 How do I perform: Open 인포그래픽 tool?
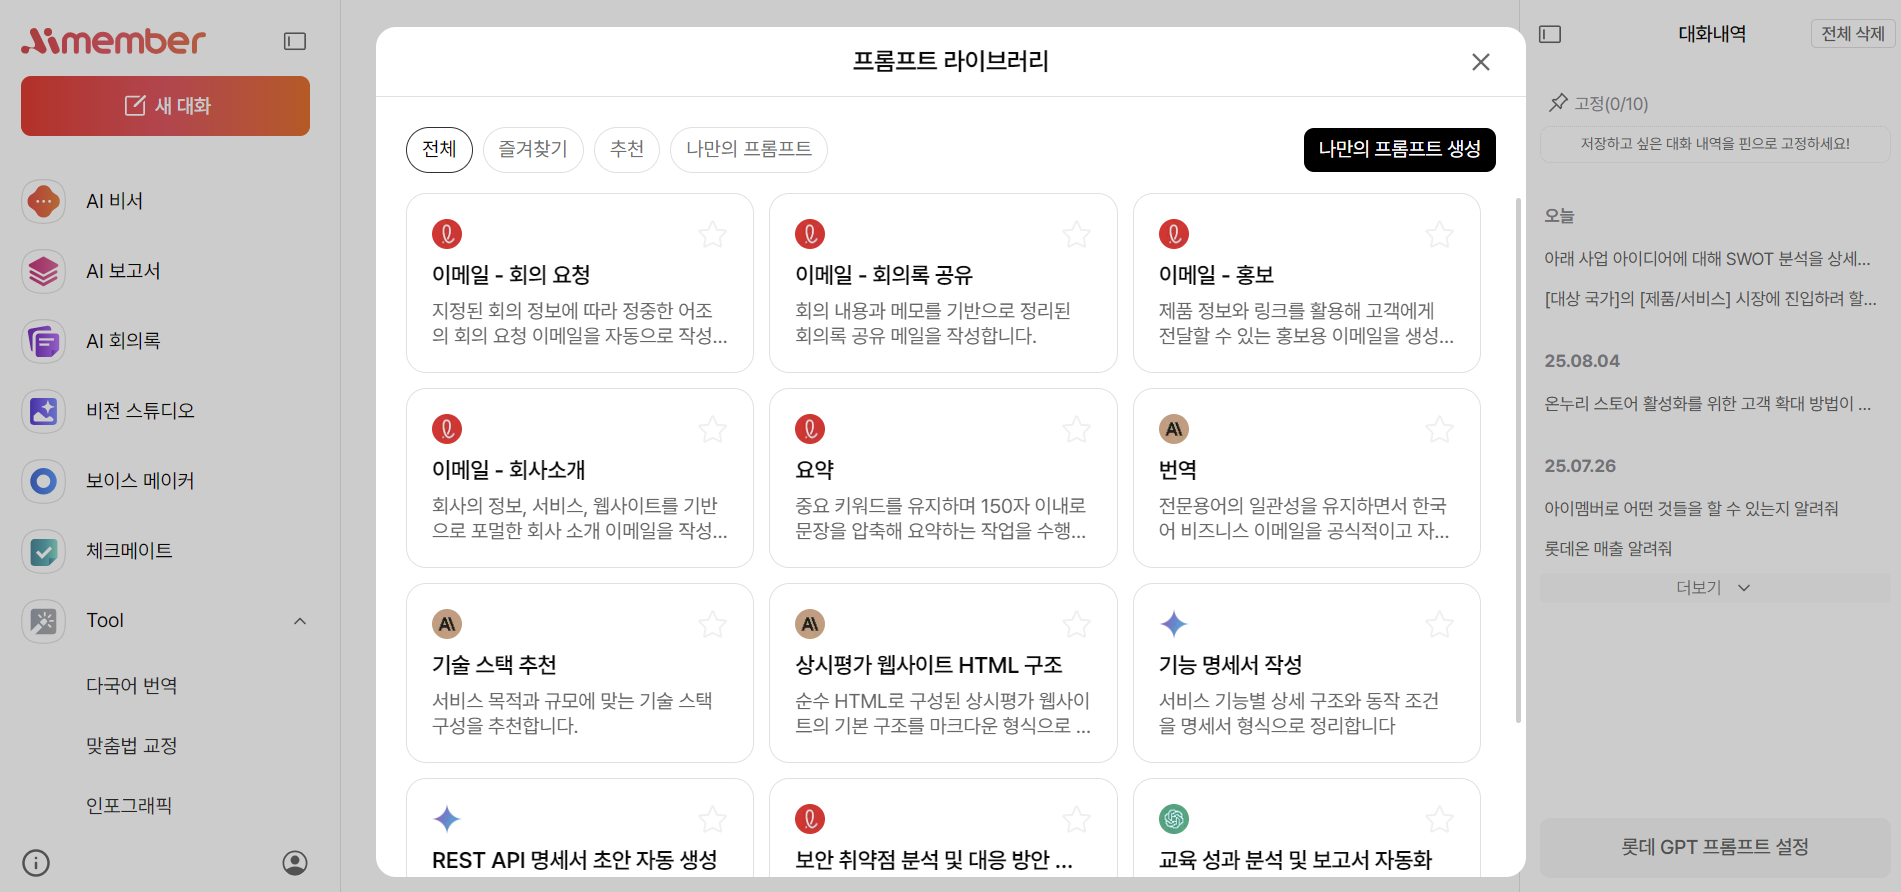(129, 806)
